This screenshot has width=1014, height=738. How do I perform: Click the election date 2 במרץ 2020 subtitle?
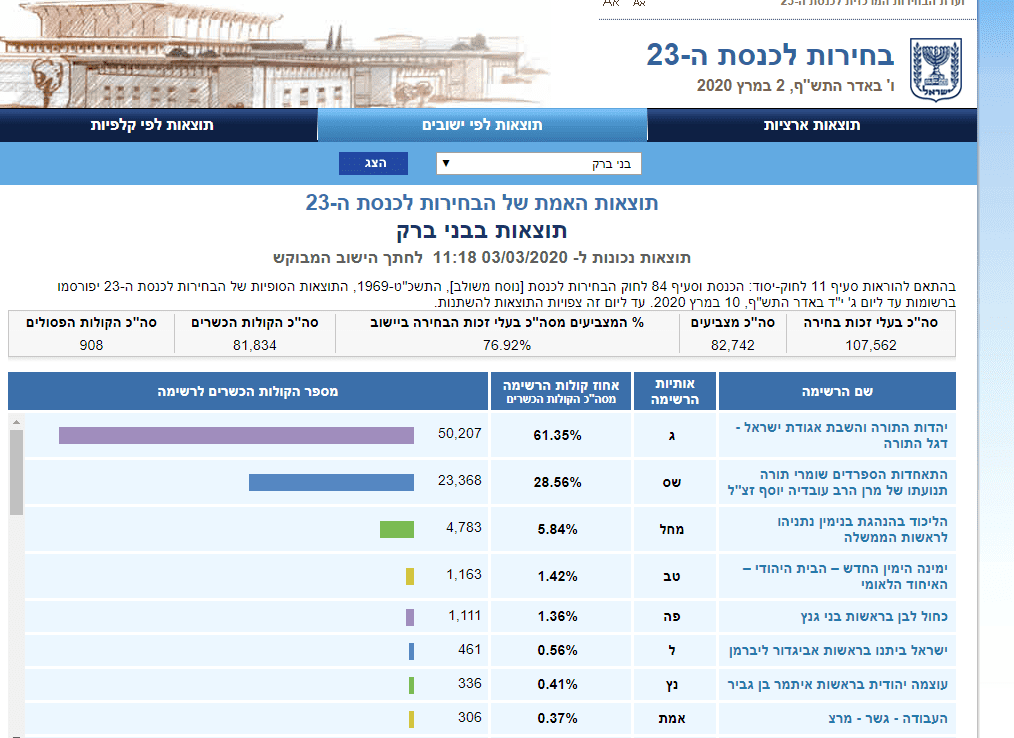[x=796, y=86]
